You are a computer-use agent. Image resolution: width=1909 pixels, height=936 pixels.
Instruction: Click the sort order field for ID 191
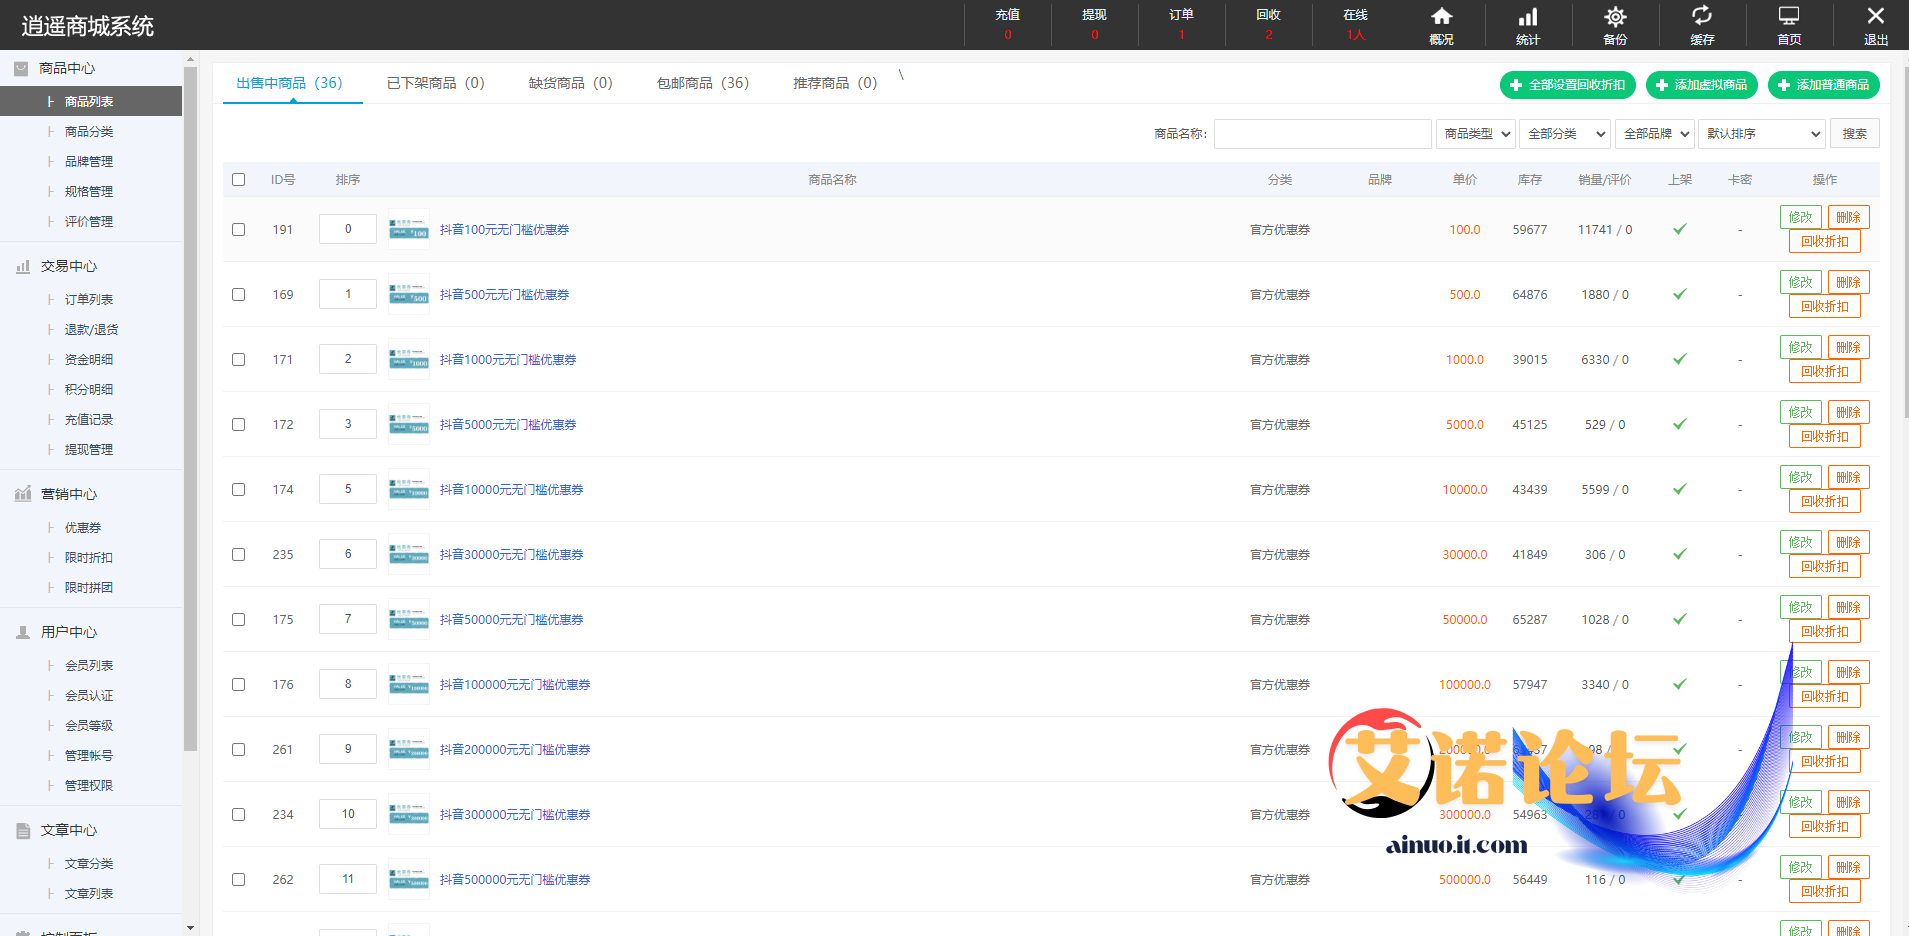click(x=348, y=229)
